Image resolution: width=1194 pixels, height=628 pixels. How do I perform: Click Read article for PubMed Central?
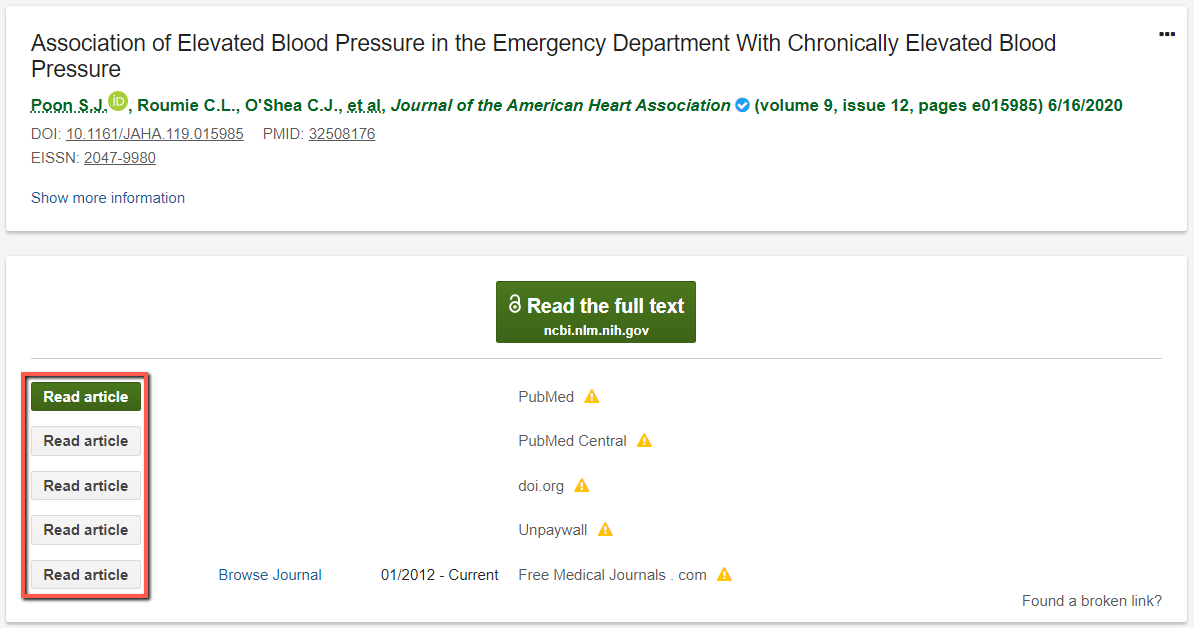click(x=86, y=441)
